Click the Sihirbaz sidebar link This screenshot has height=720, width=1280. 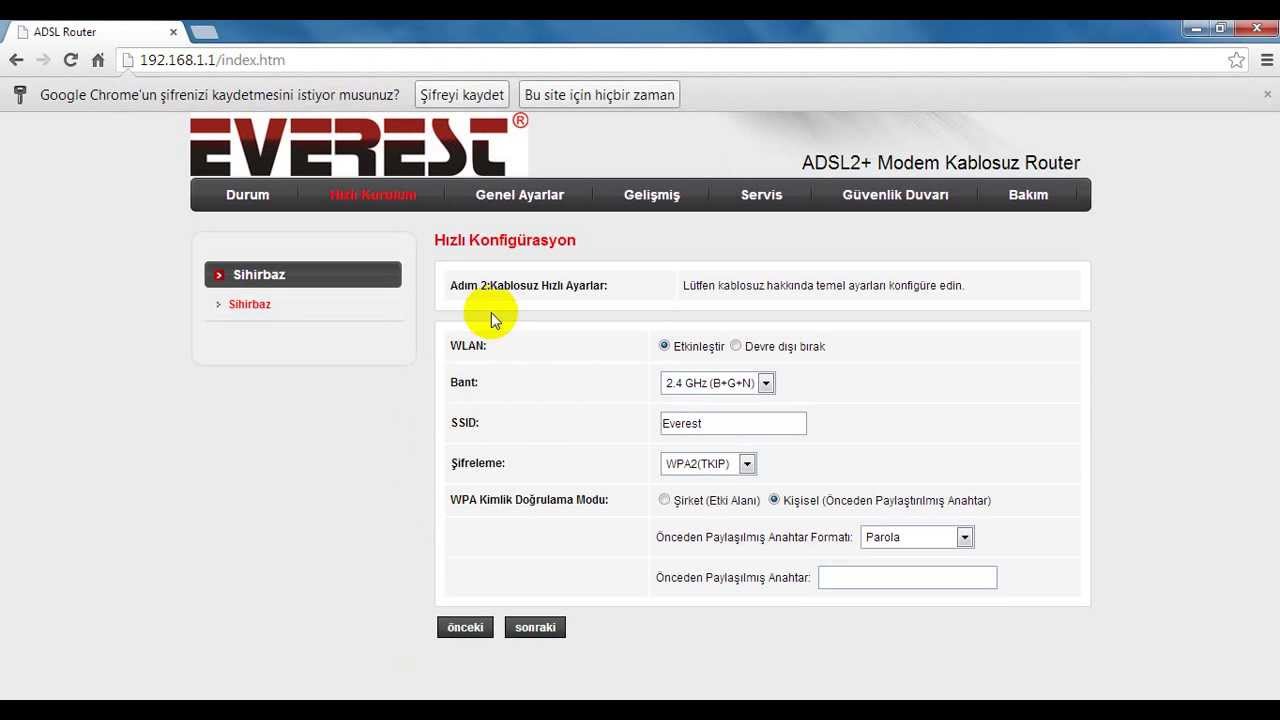coord(250,304)
